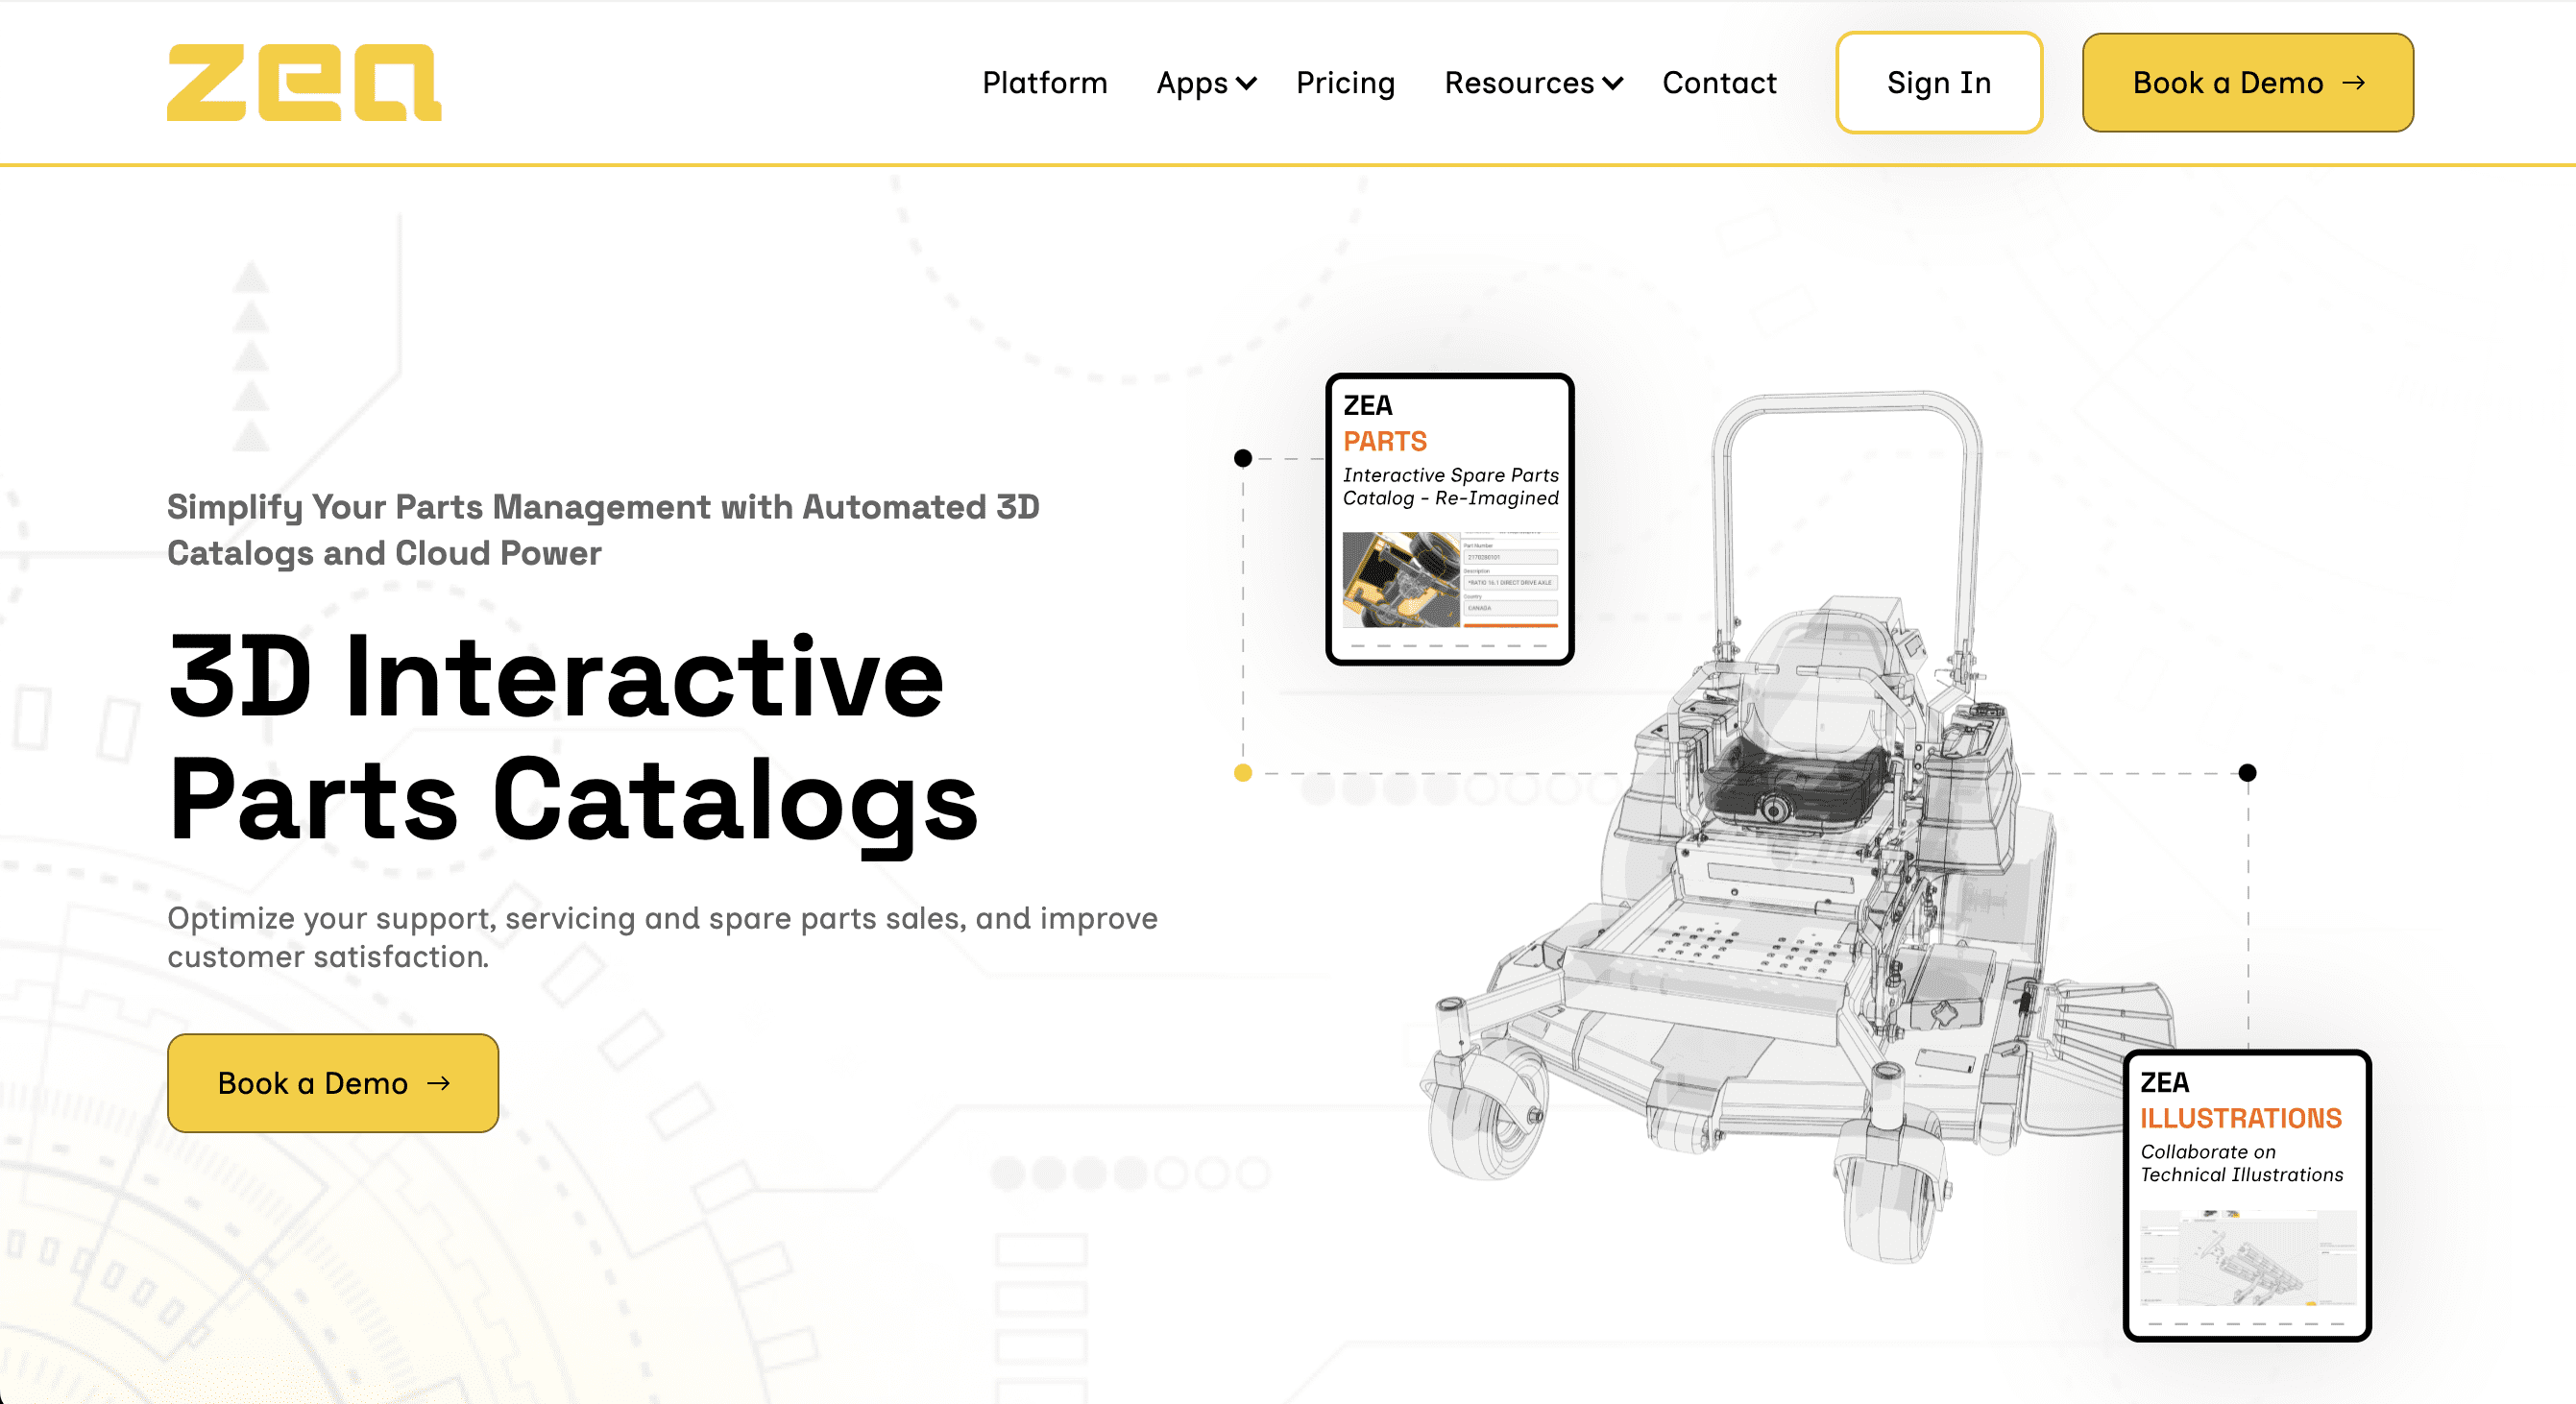2576x1404 pixels.
Task: Click the Sign In button
Action: tap(1938, 83)
